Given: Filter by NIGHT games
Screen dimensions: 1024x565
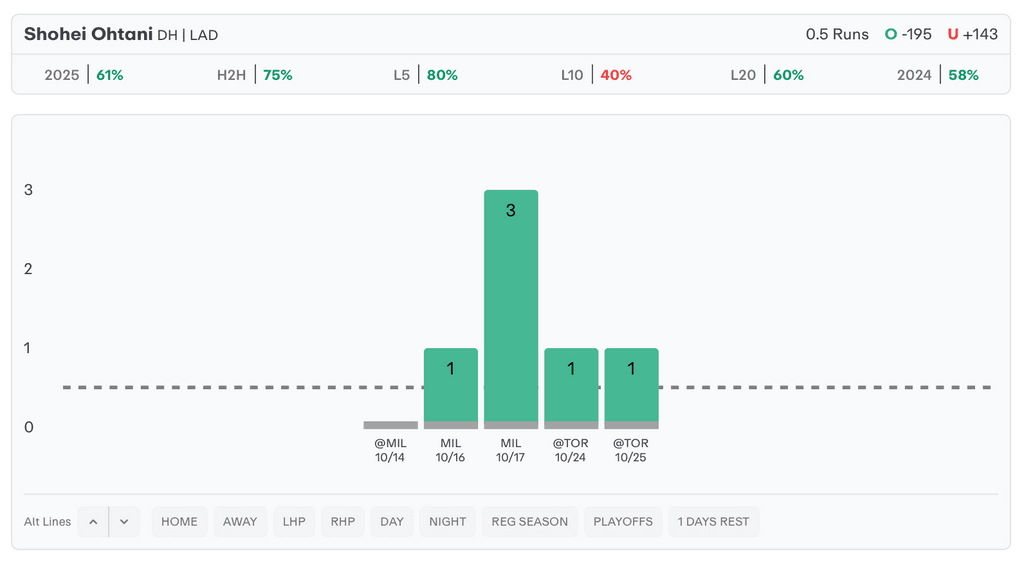Looking at the screenshot, I should pyautogui.click(x=447, y=522).
